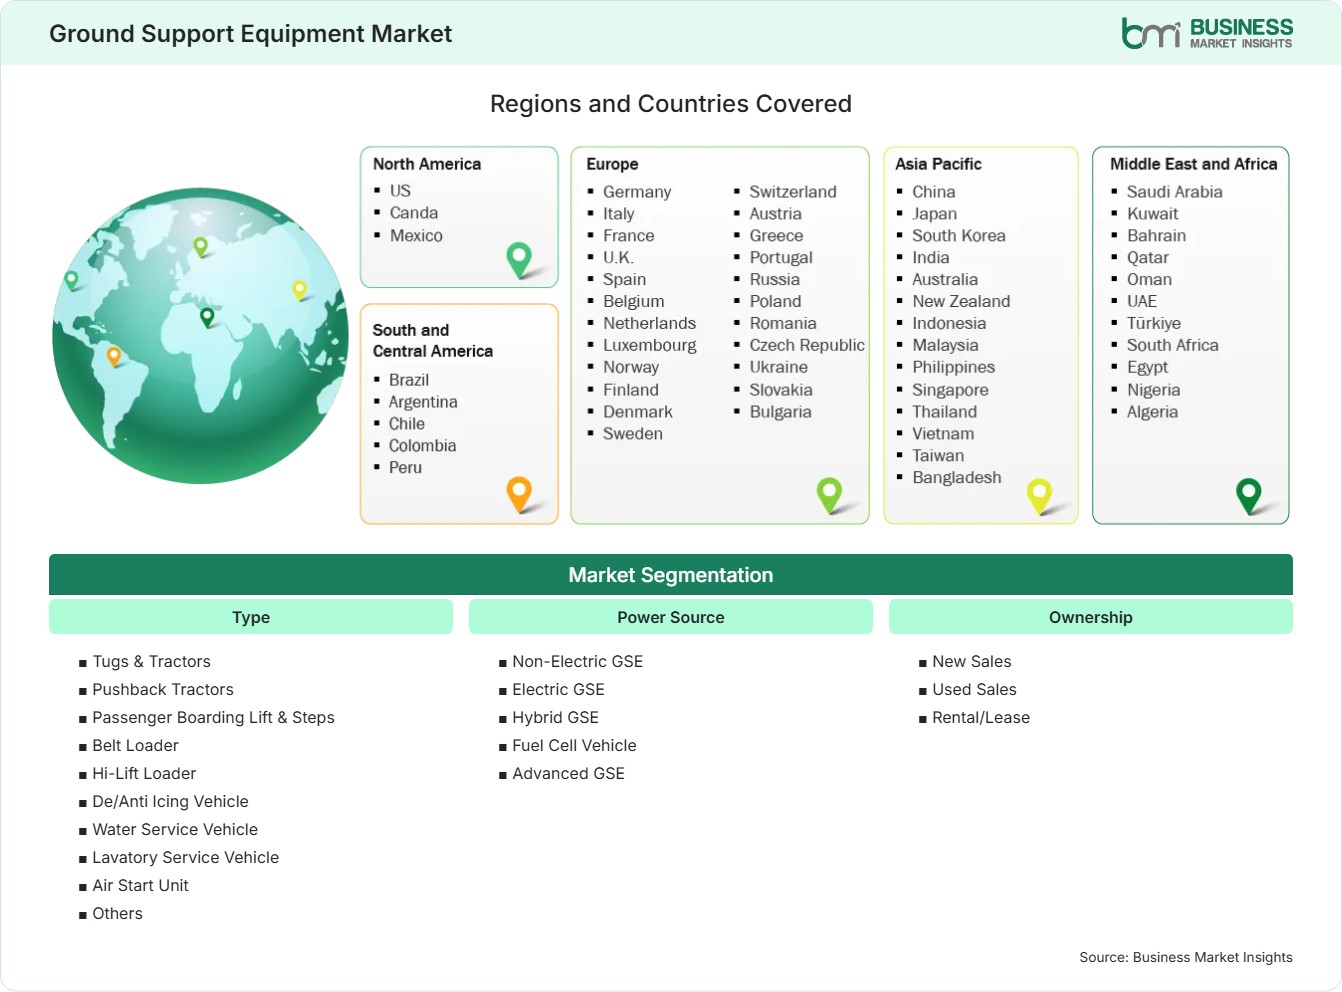Screen dimensions: 1342x992
Task: Select the Power Source segmentation header
Action: click(671, 617)
